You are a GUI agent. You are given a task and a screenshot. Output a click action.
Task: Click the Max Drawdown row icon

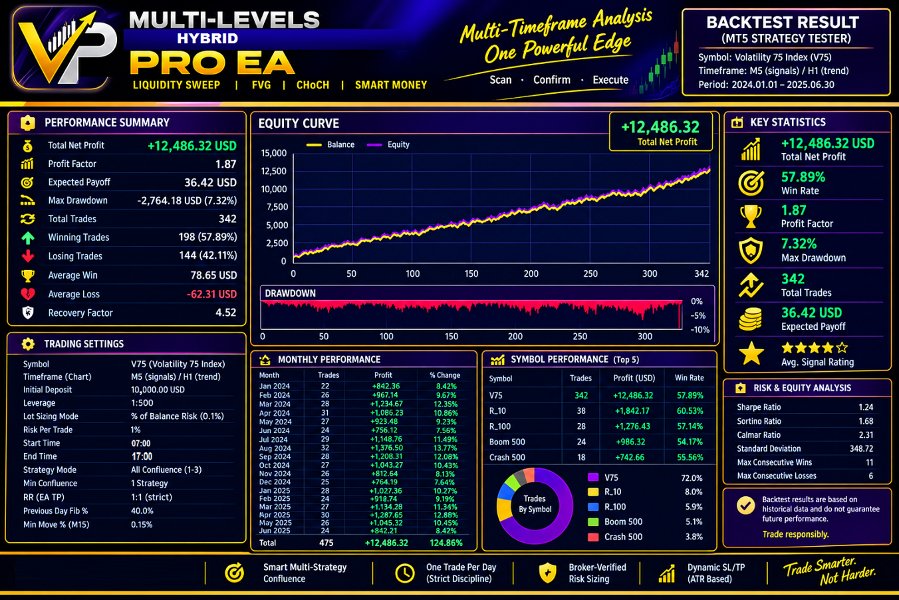point(28,201)
